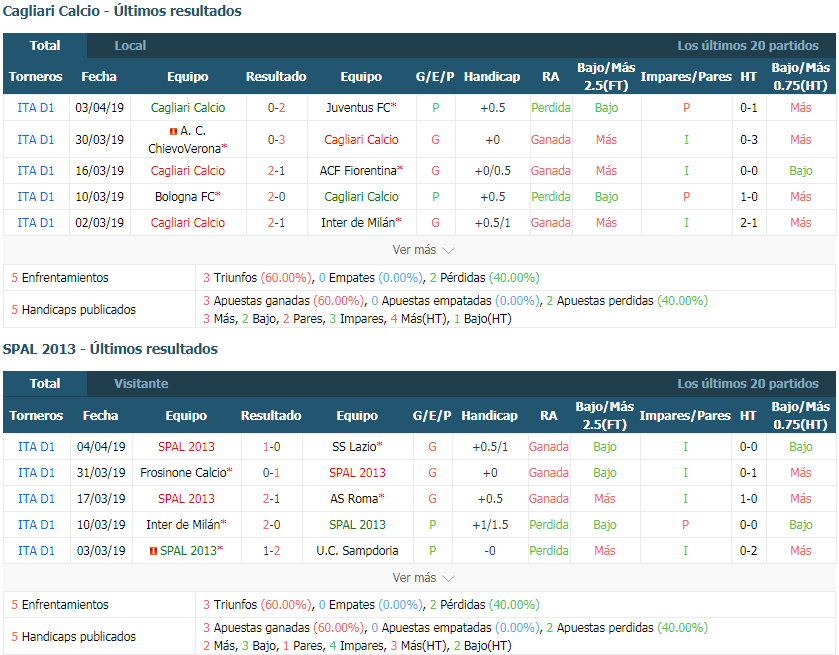Click Cagliari Calcio in the Juventus FC row
The width and height of the screenshot is (839, 655).
(188, 108)
